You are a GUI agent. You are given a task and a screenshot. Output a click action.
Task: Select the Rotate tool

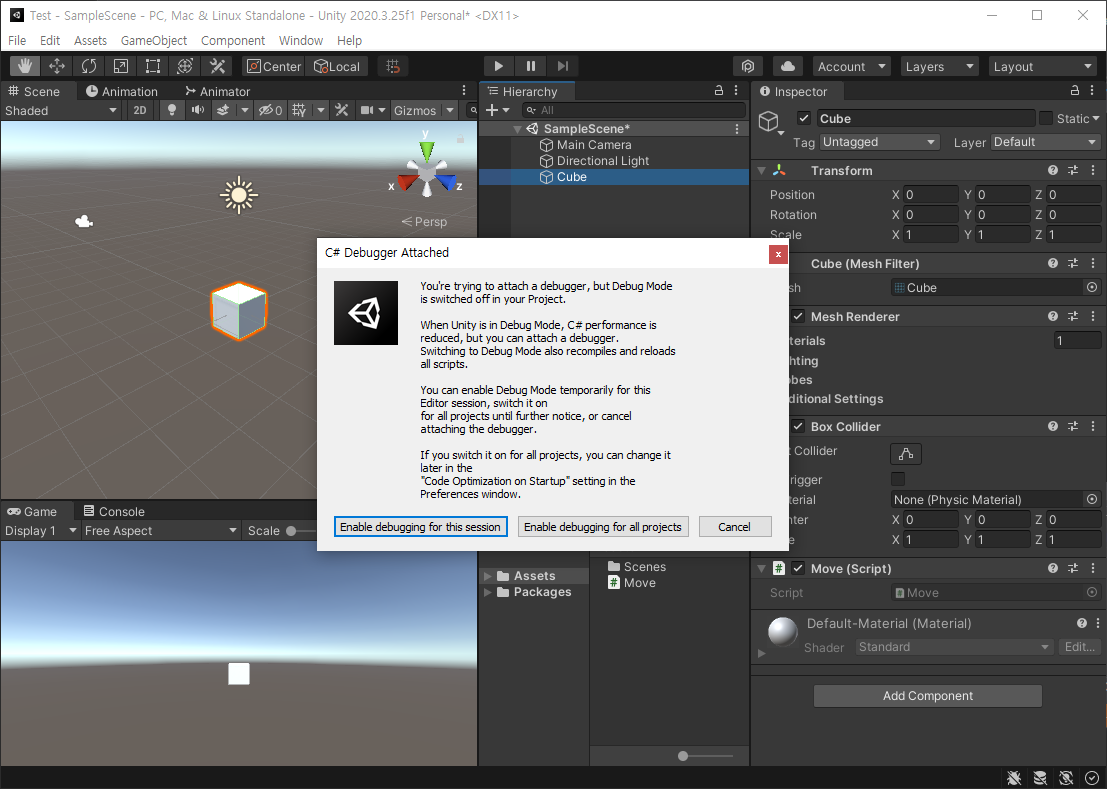[89, 66]
